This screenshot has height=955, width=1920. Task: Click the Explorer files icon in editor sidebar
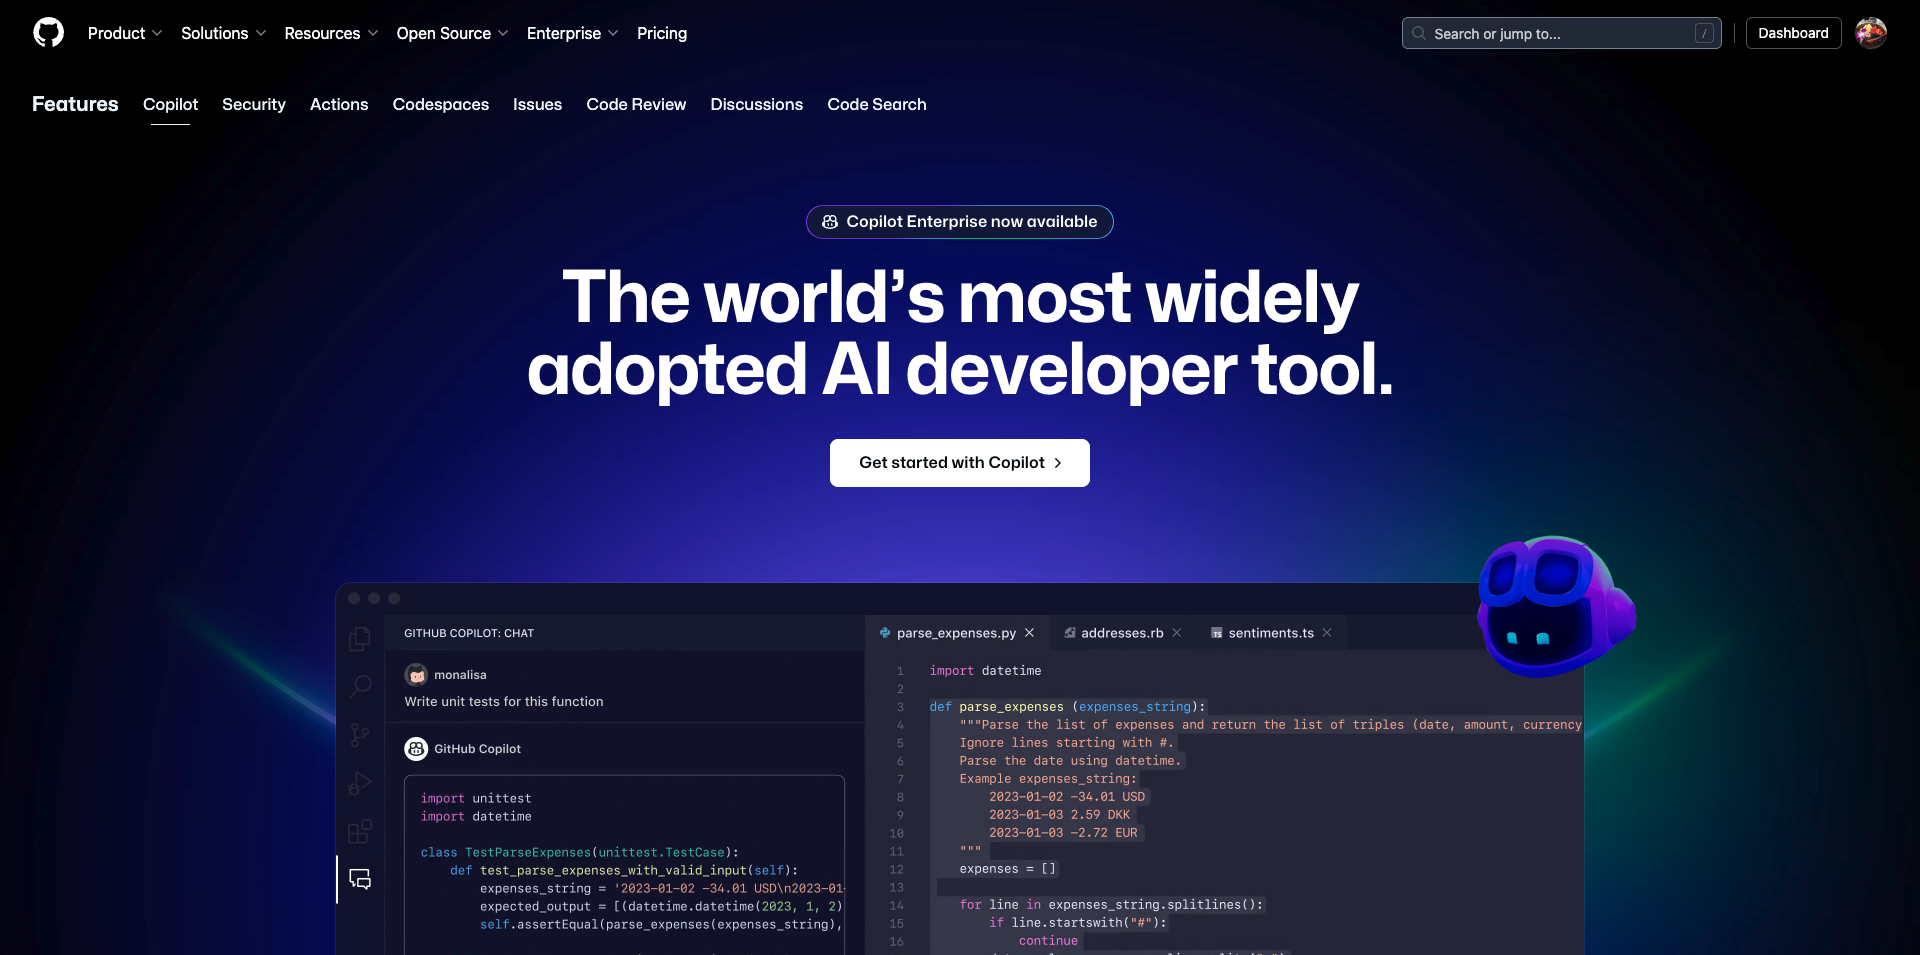360,639
